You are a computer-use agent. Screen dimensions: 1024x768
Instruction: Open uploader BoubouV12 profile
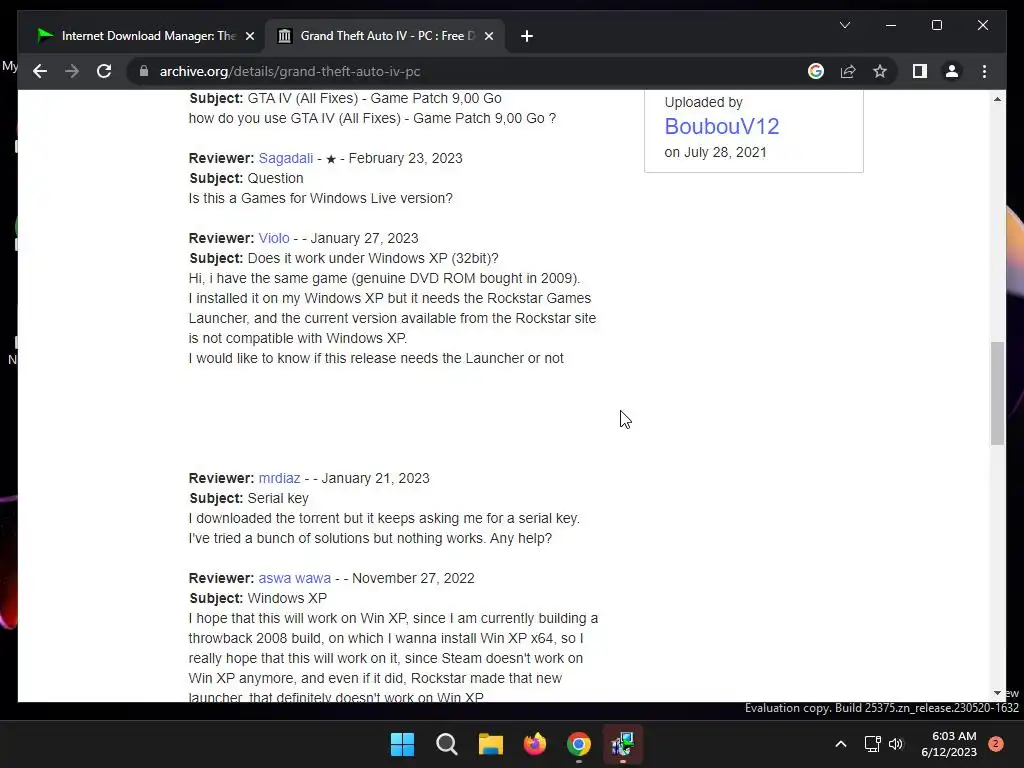pos(722,126)
